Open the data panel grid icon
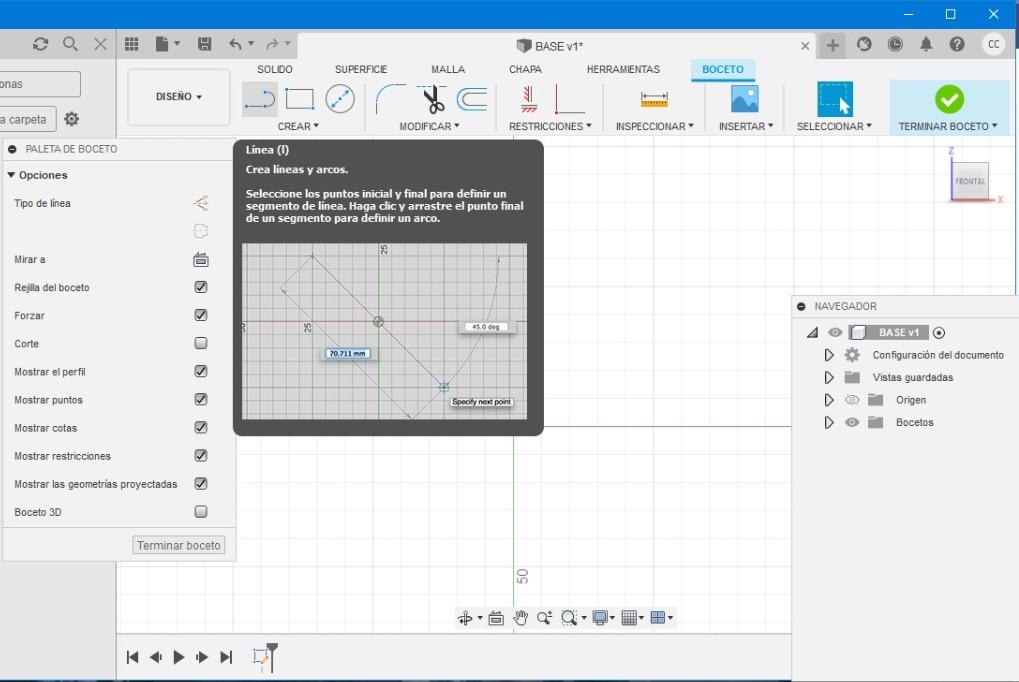The width and height of the screenshot is (1019, 682). [x=131, y=44]
